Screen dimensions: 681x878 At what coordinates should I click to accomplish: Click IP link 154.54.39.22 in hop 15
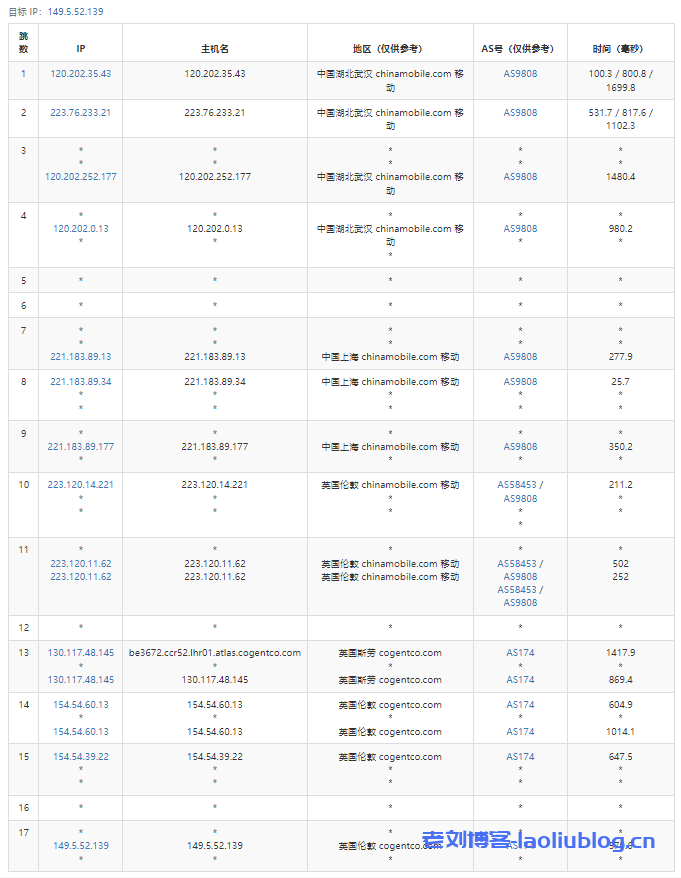point(80,757)
